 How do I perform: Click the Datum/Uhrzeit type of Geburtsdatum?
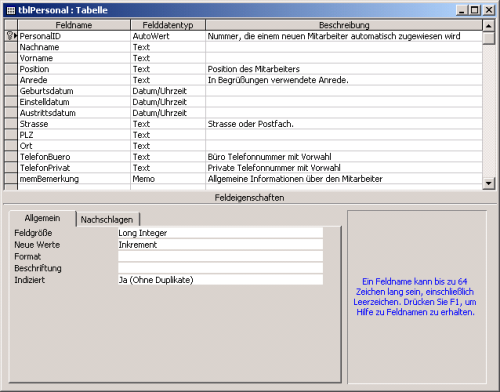tap(168, 91)
